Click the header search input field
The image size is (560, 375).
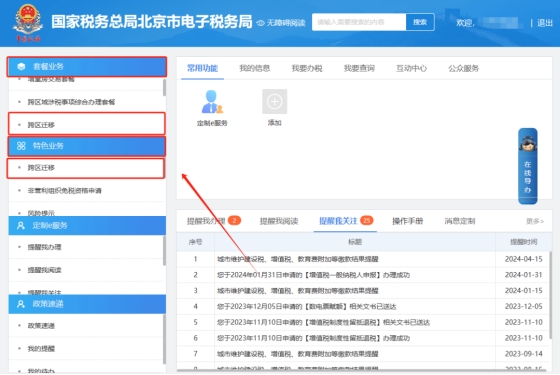coord(359,22)
